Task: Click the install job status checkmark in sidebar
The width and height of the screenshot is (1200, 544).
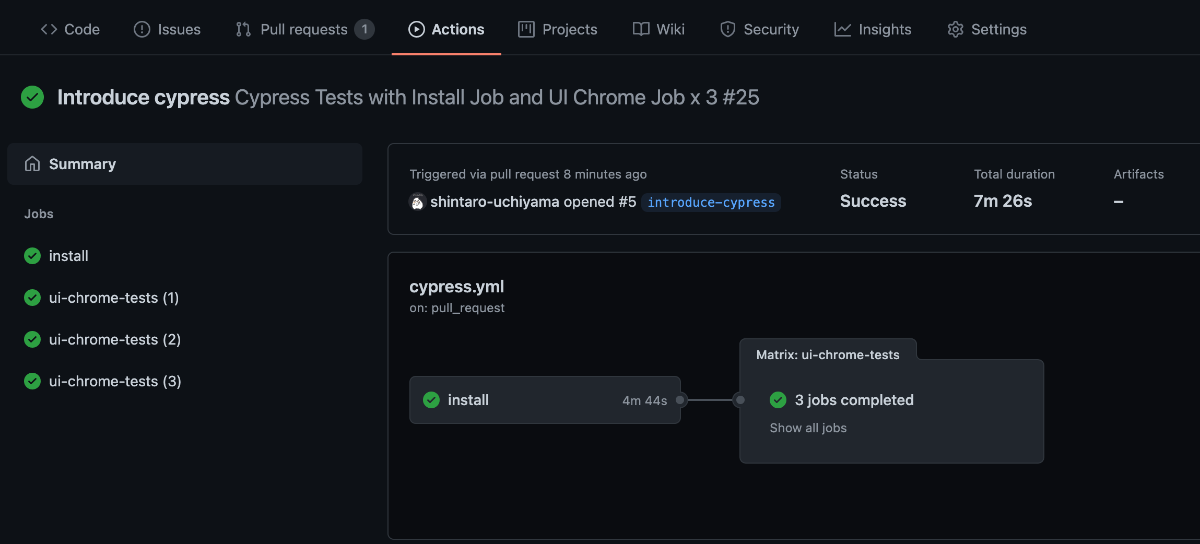Action: 33,256
